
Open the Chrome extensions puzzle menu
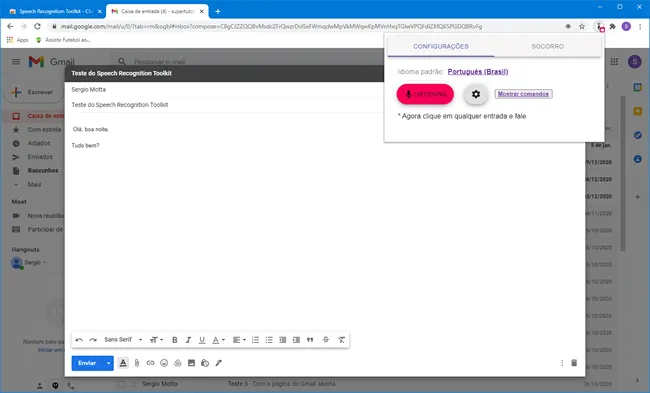click(x=613, y=27)
